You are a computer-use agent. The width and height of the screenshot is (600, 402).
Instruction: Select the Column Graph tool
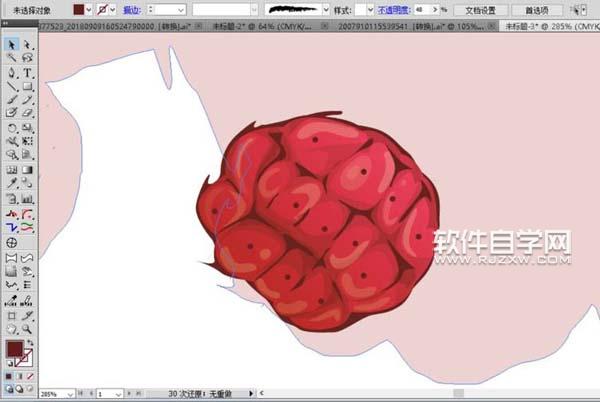pyautogui.click(x=27, y=199)
